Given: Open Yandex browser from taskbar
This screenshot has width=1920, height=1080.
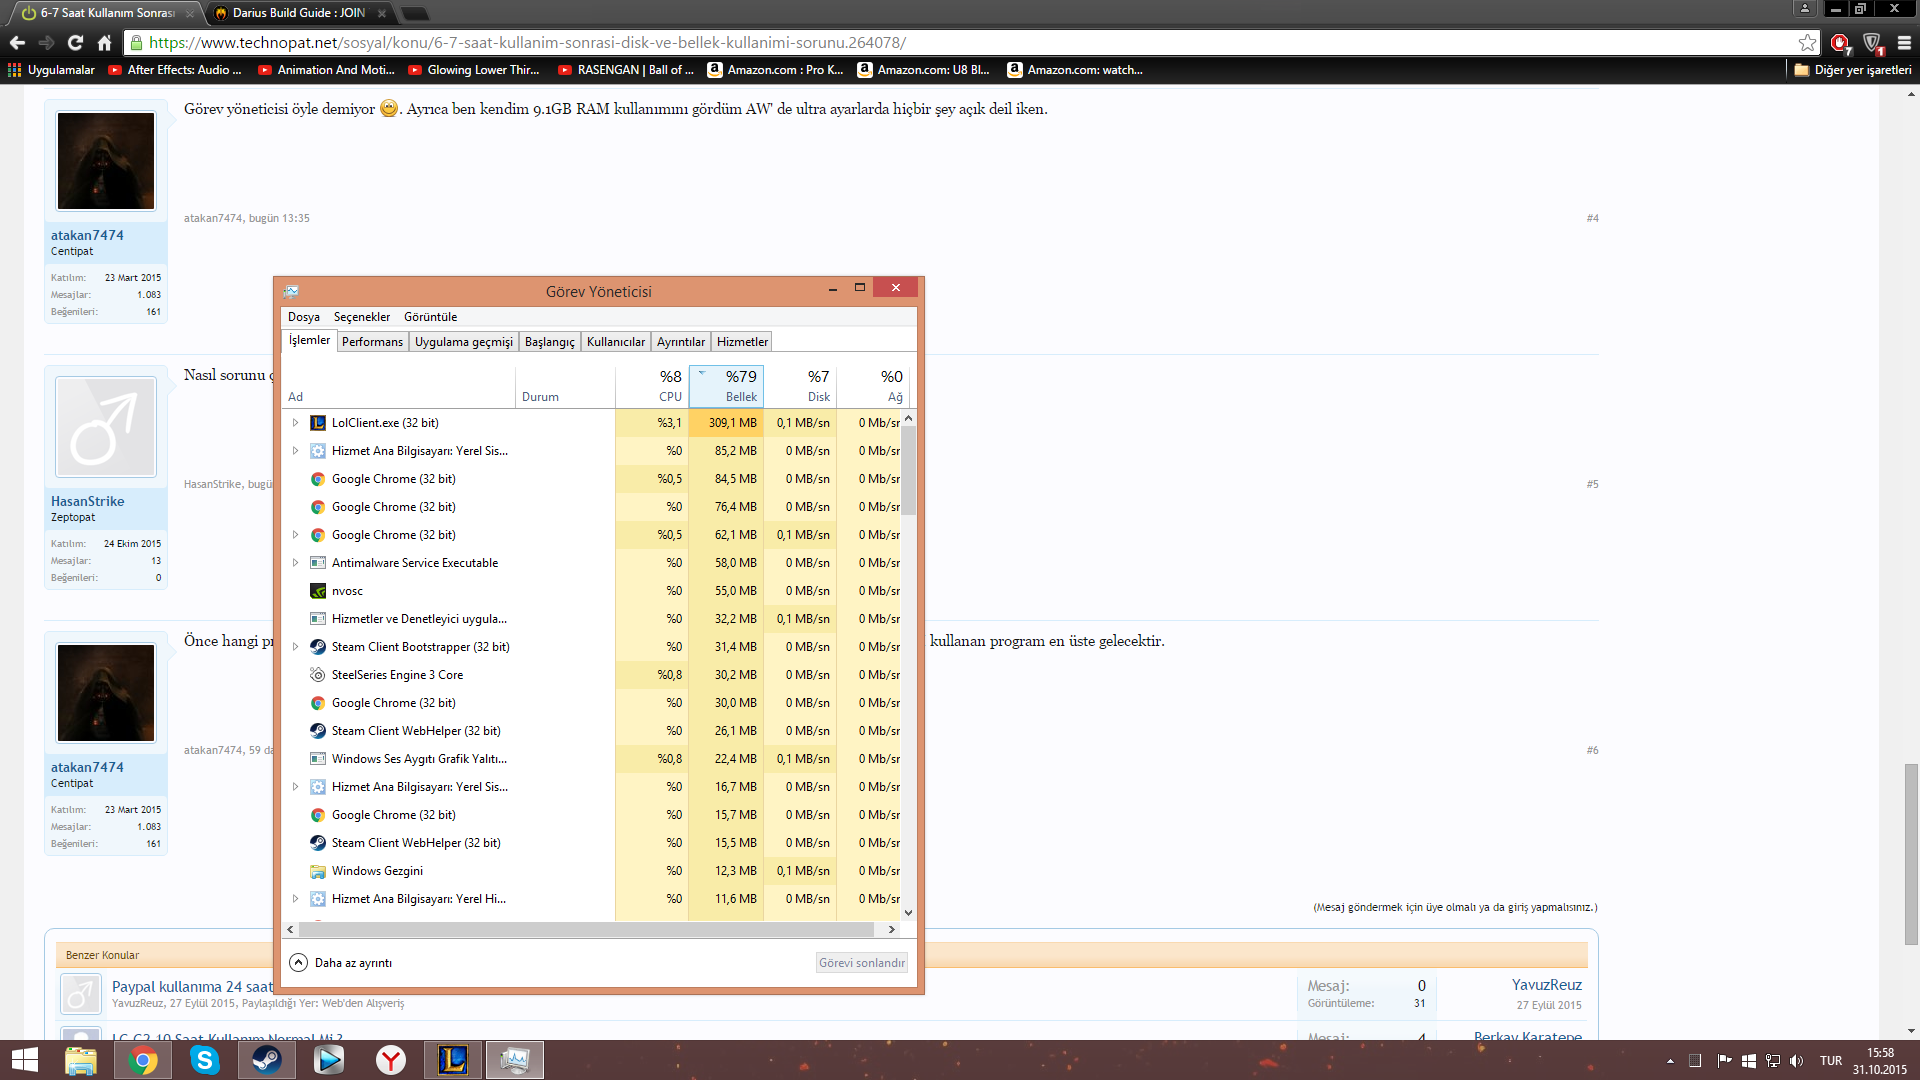Looking at the screenshot, I should click(x=391, y=1060).
